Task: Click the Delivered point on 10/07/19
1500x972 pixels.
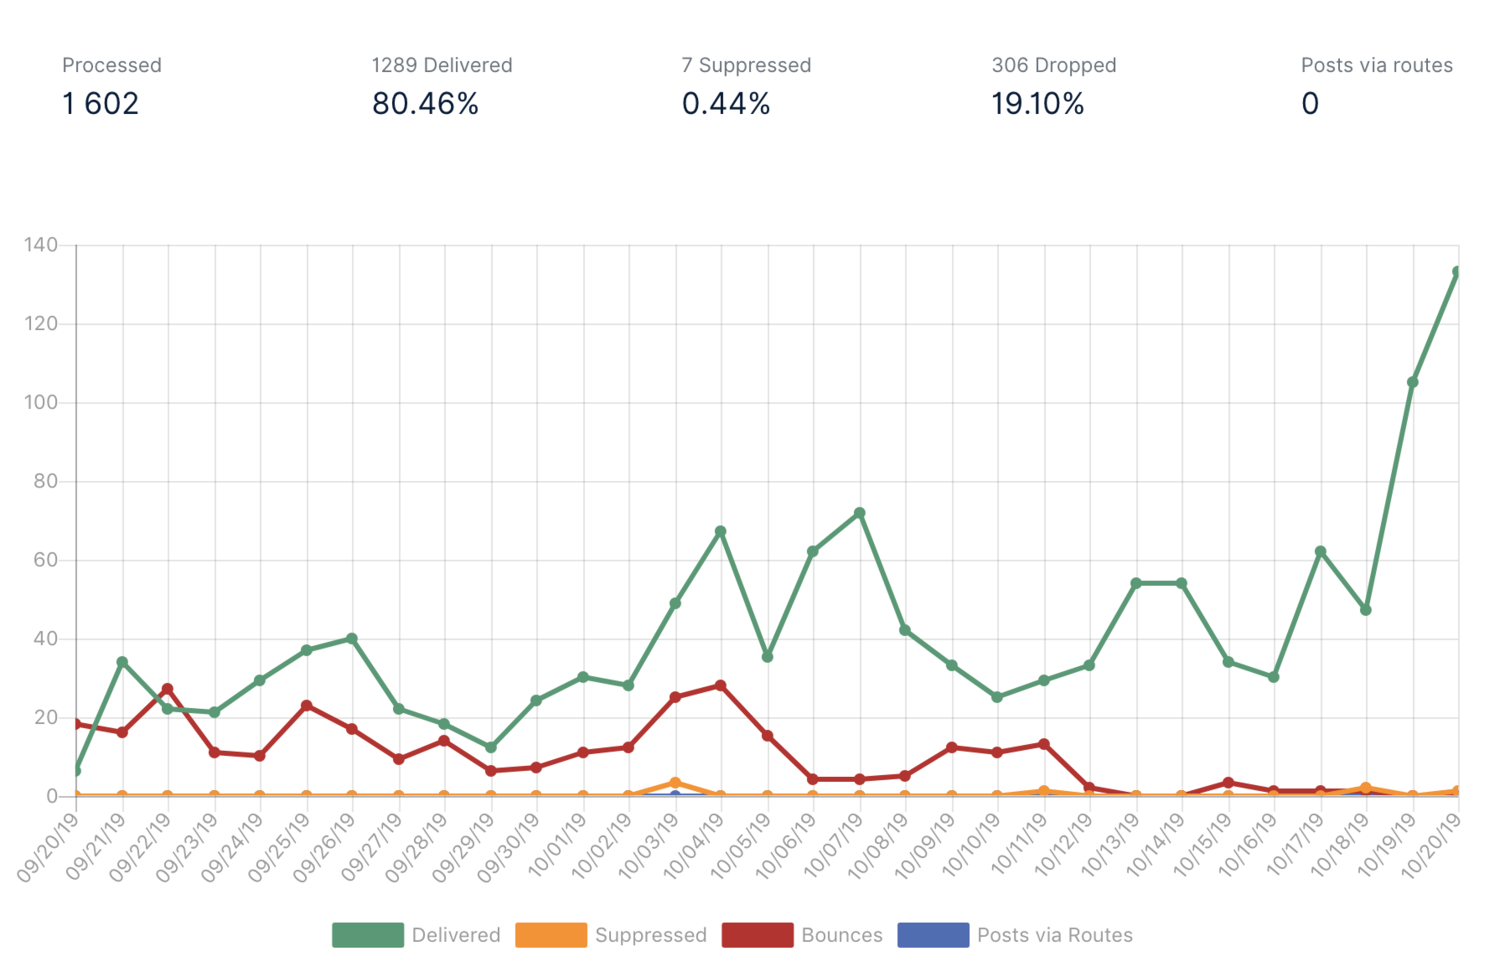Action: pyautogui.click(x=859, y=513)
